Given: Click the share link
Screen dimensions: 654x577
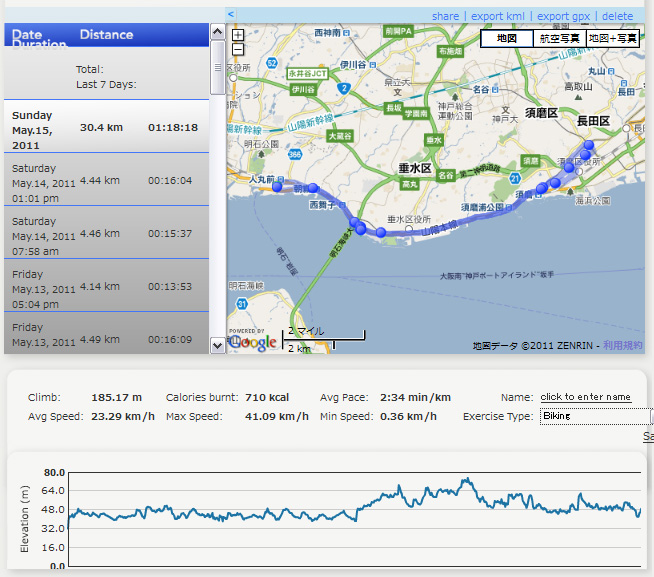Looking at the screenshot, I should tap(445, 16).
